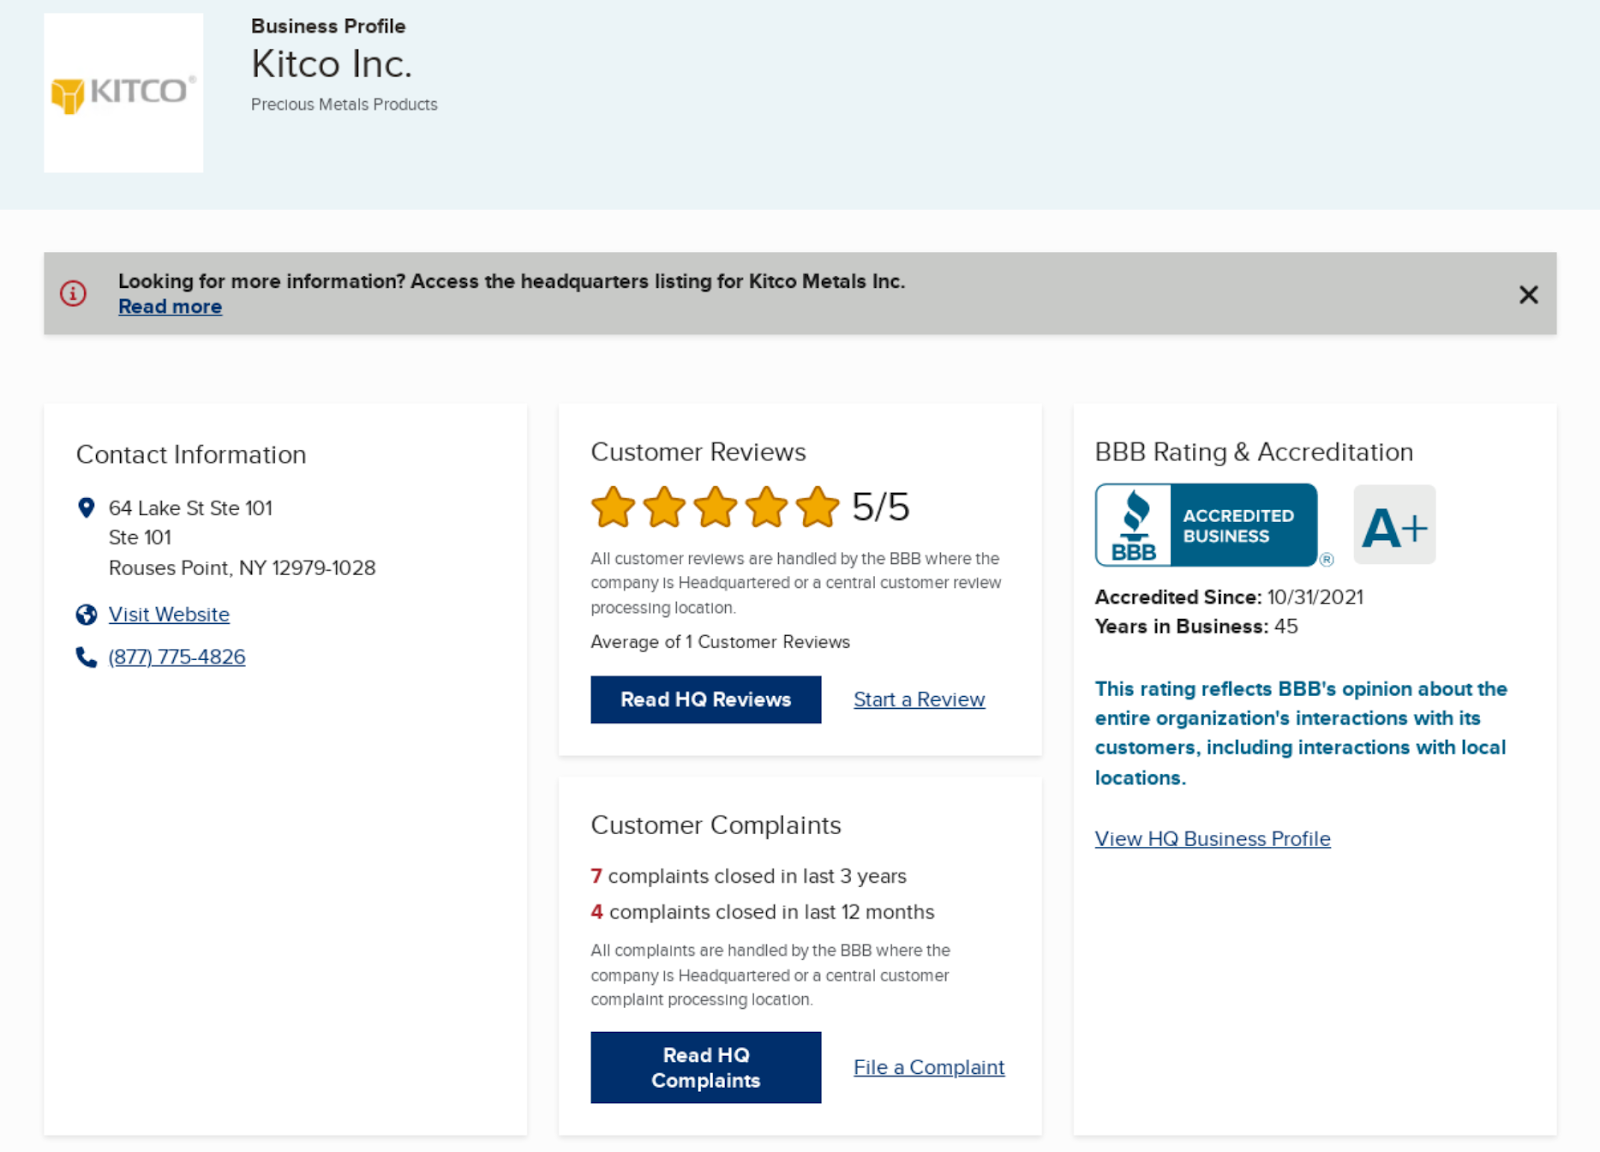Open the Read more link
Viewport: 1600px width, 1152px height.
point(170,307)
